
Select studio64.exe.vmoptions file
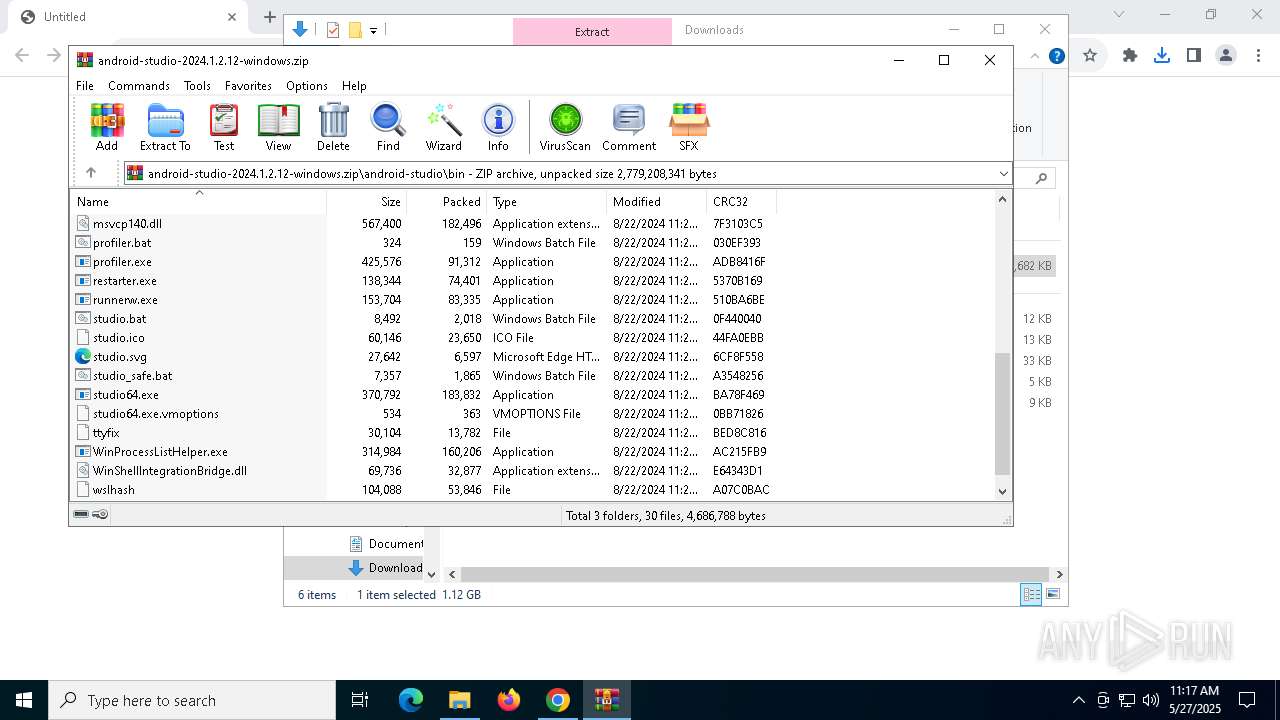(x=155, y=414)
